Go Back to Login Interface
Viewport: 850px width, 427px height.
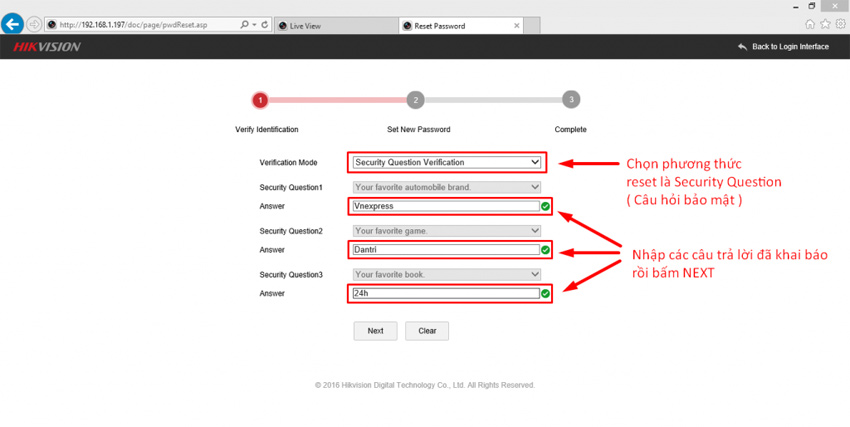pos(783,47)
